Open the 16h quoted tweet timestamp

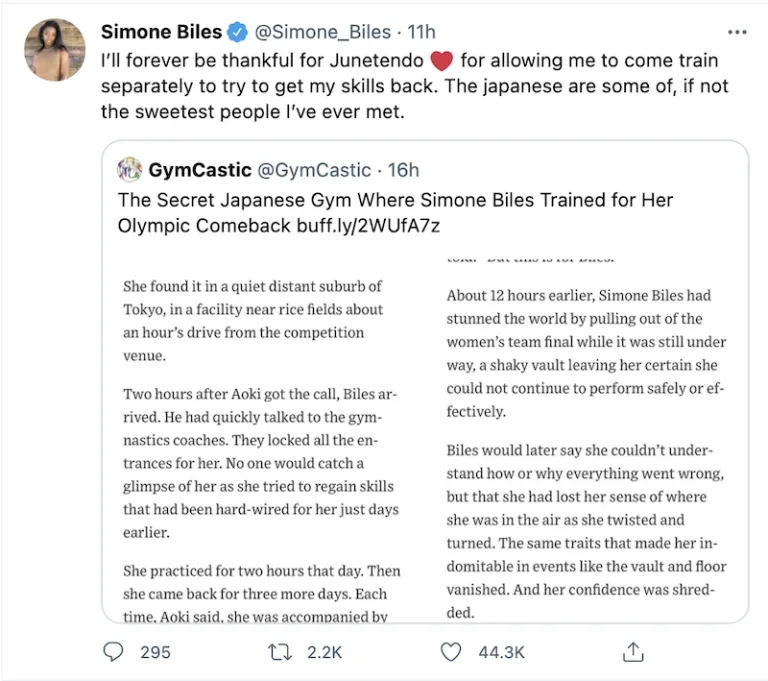coord(404,170)
